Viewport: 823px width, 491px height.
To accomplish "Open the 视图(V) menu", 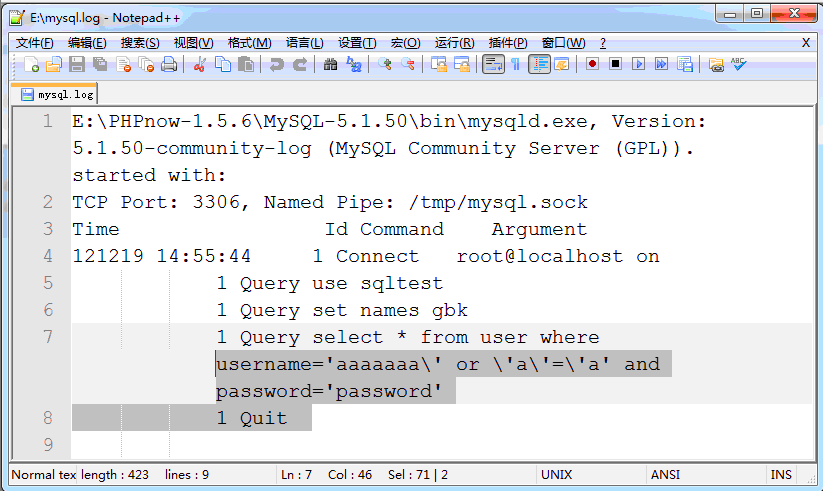I will pos(194,43).
